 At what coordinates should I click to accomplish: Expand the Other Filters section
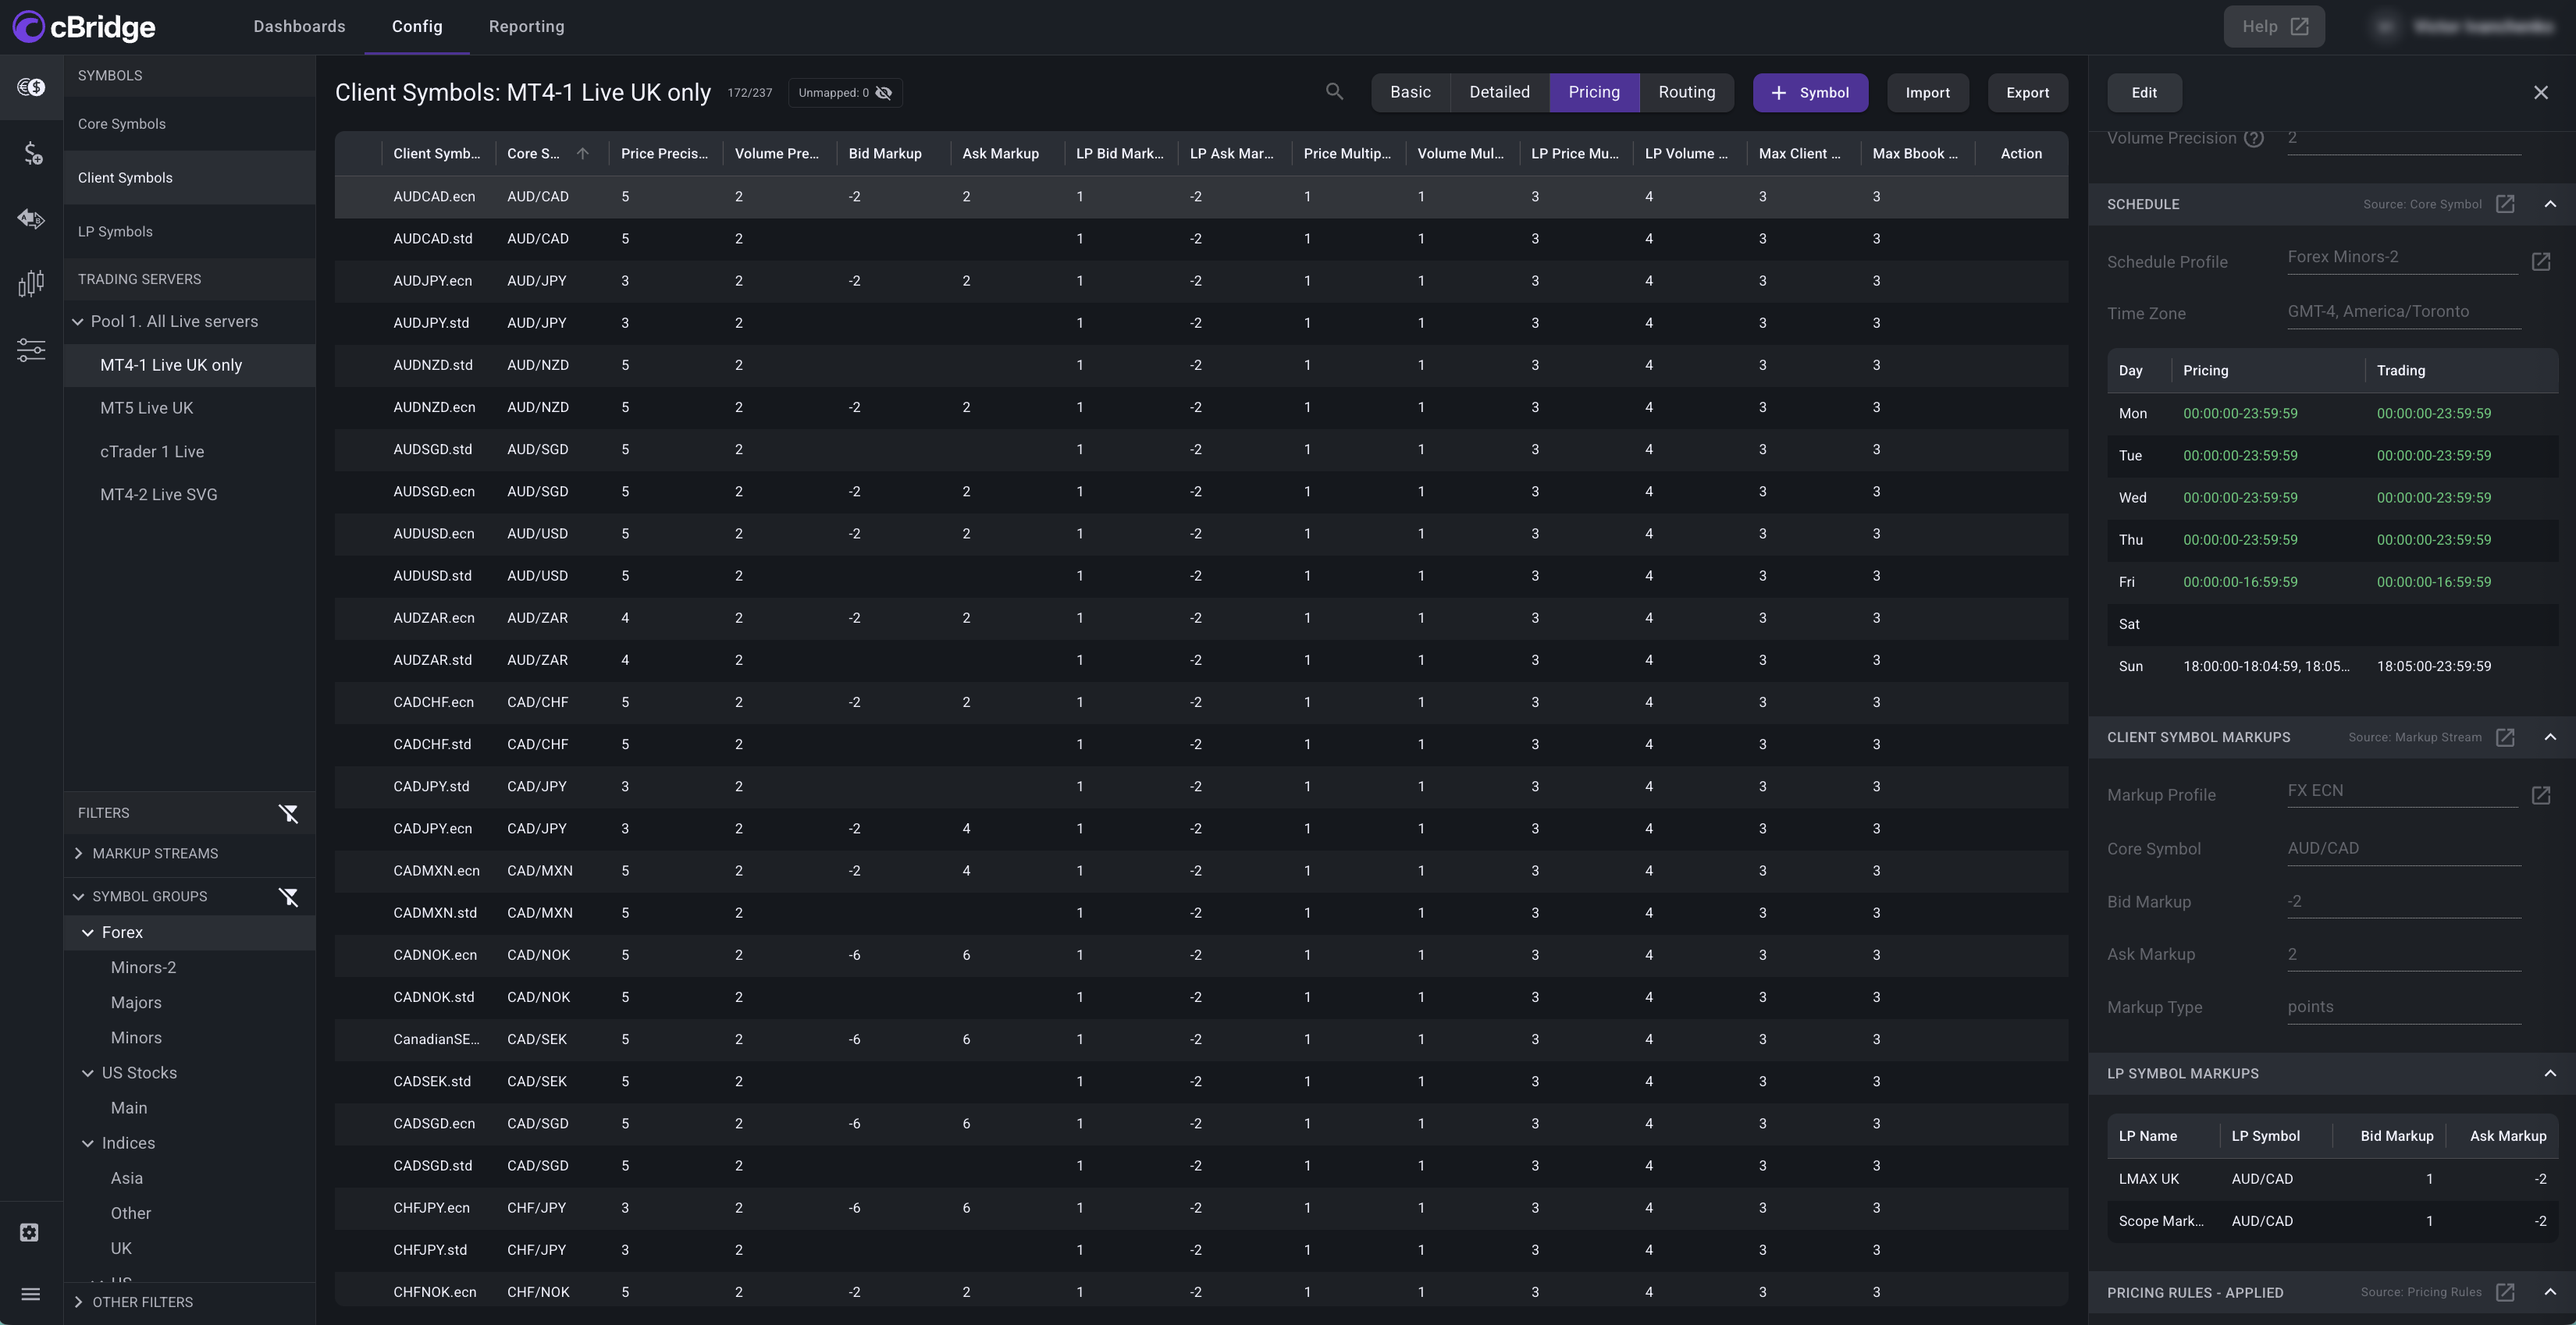click(79, 1302)
